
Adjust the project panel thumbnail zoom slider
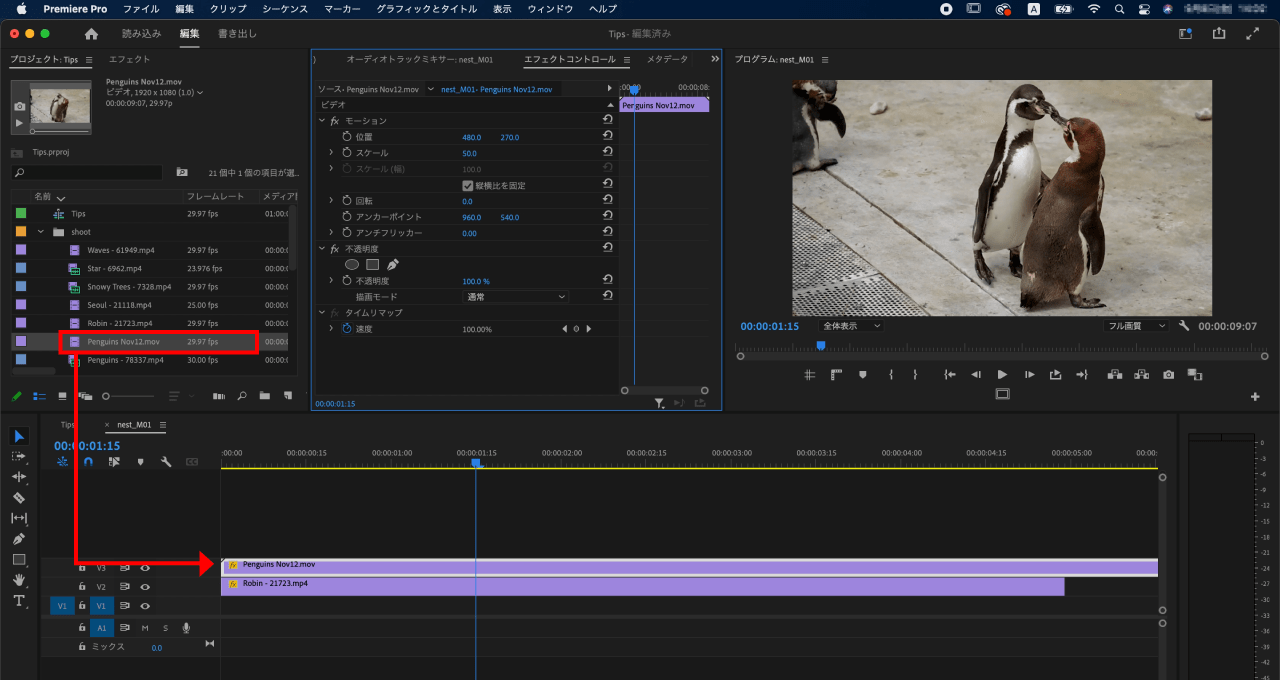[128, 396]
